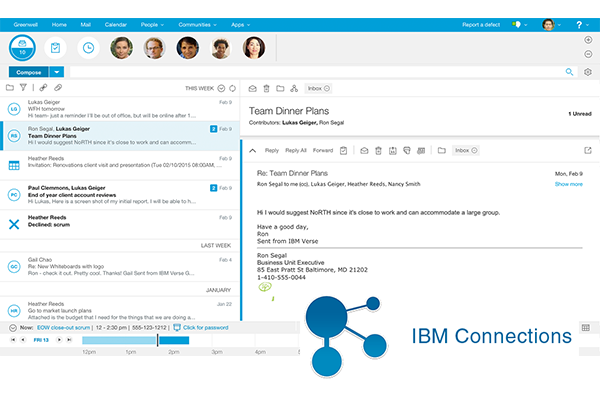Expand the Apps menu
Viewport: 600px width, 410px height.
click(240, 25)
